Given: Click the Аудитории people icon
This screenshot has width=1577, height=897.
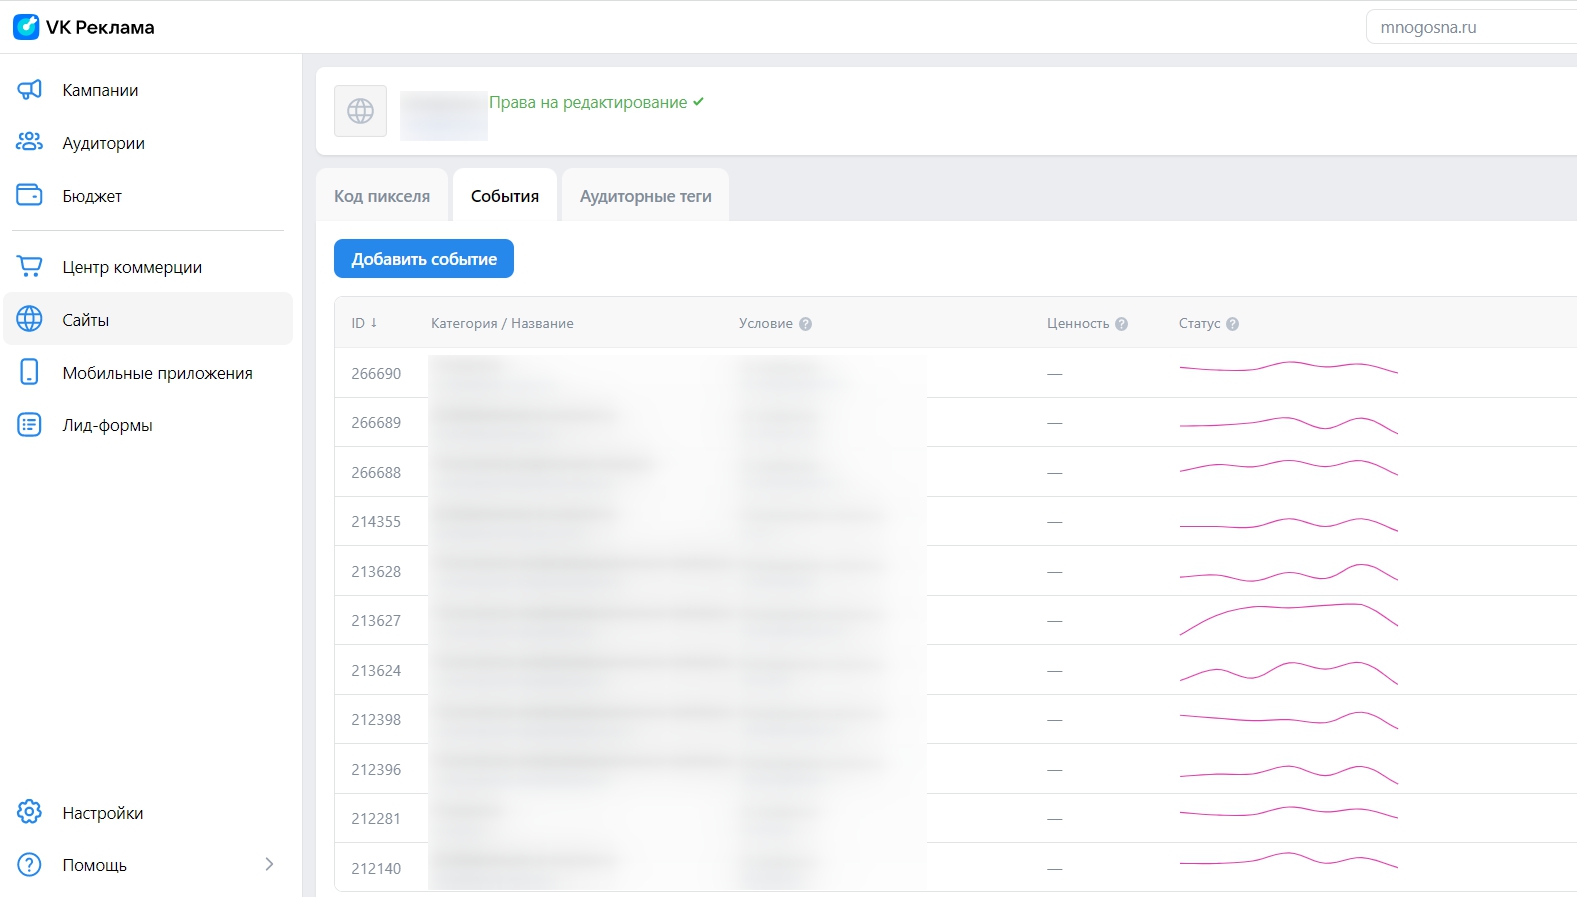Looking at the screenshot, I should 29,143.
